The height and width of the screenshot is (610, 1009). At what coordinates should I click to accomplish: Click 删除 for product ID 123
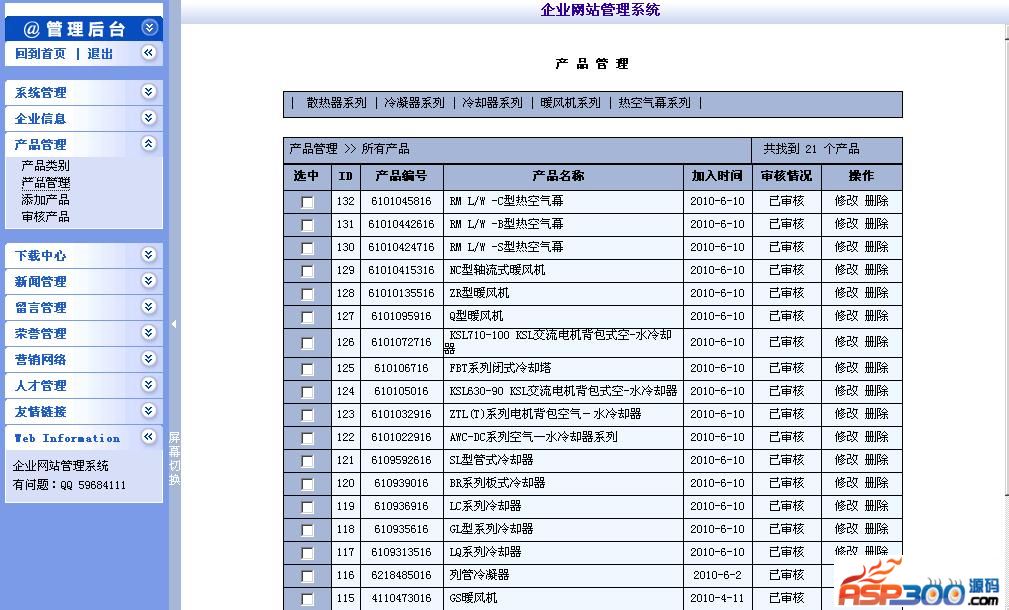pyautogui.click(x=876, y=414)
